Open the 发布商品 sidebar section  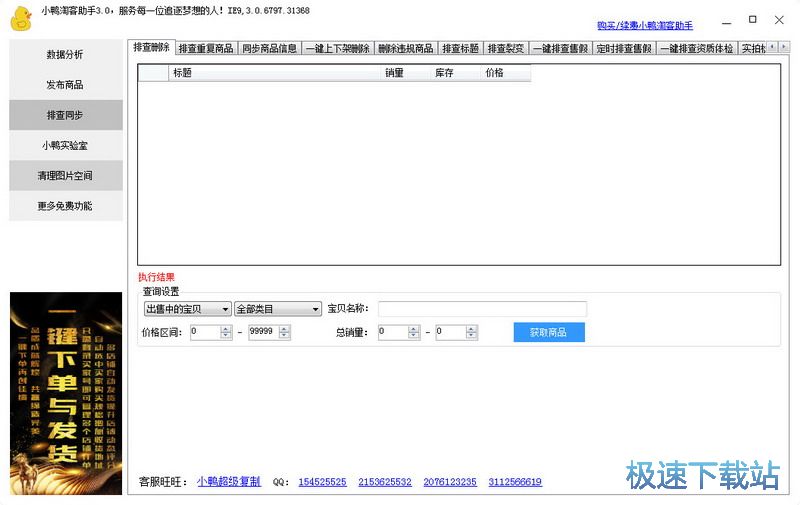[x=65, y=85]
